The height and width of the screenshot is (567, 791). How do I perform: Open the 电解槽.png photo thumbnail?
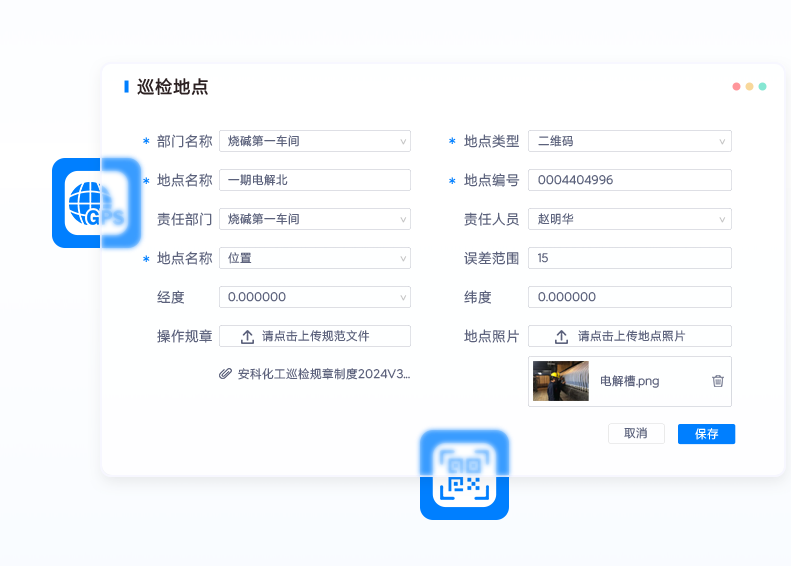point(560,381)
